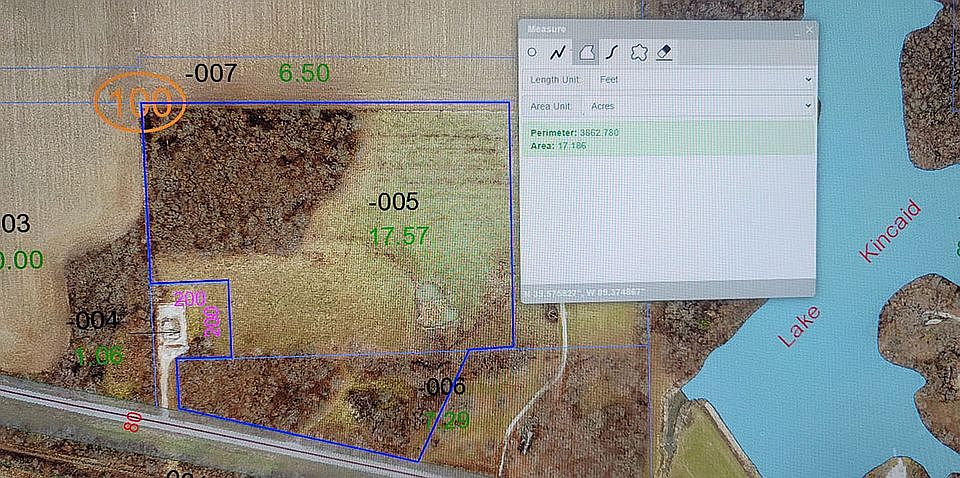The image size is (960, 478).
Task: Open the Area Unit dropdown showing Acres
Action: pyautogui.click(x=699, y=106)
